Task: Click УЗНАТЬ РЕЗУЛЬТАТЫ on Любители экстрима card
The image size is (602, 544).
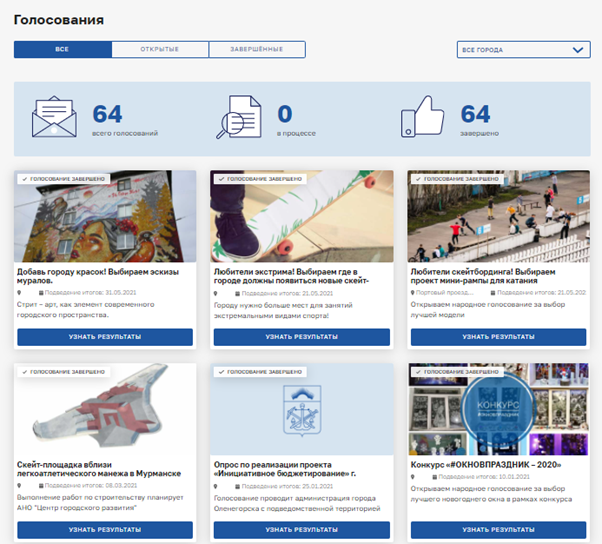Action: [x=302, y=337]
